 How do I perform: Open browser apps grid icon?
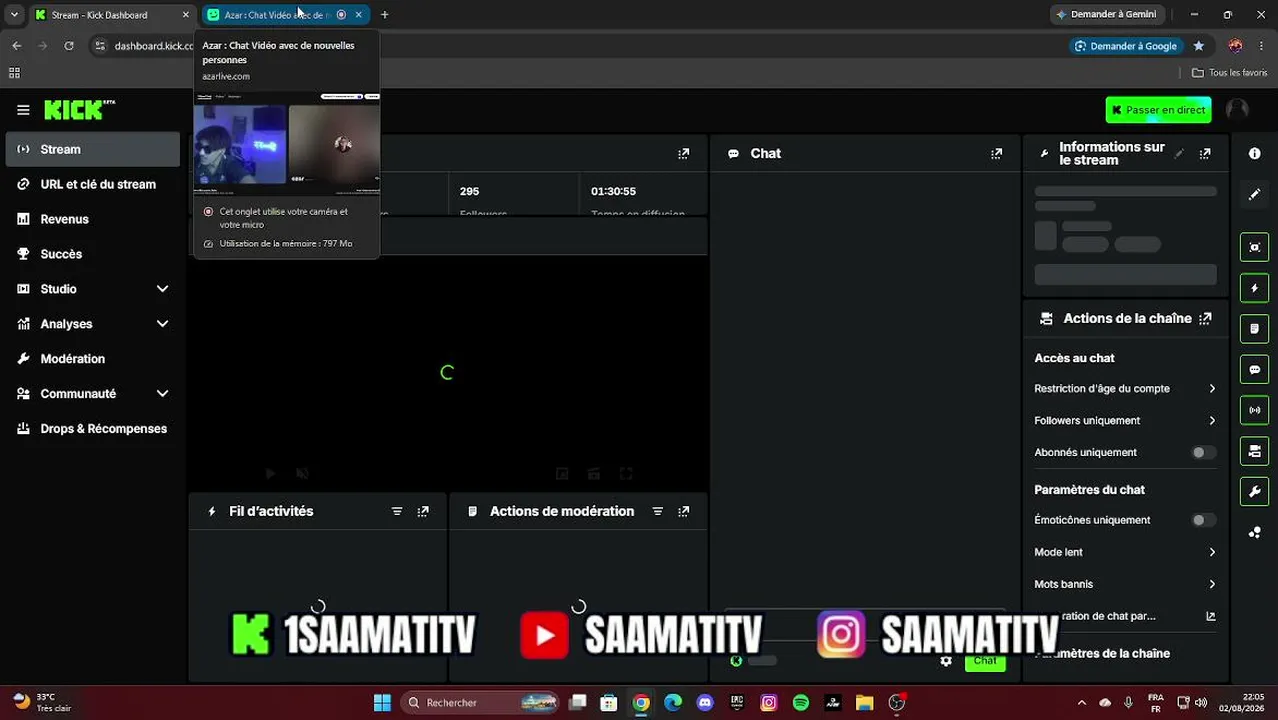click(14, 73)
